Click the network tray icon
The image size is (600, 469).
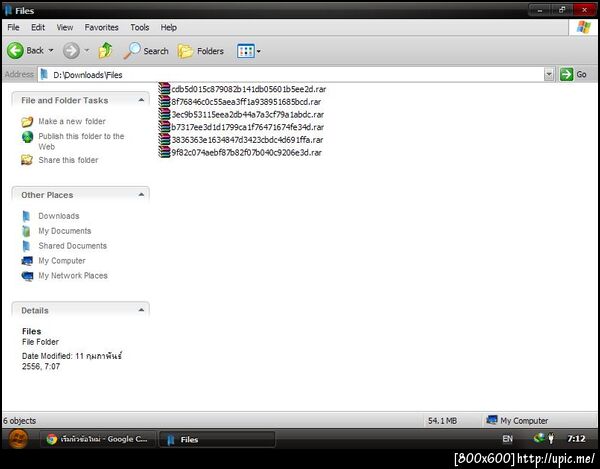click(539, 438)
